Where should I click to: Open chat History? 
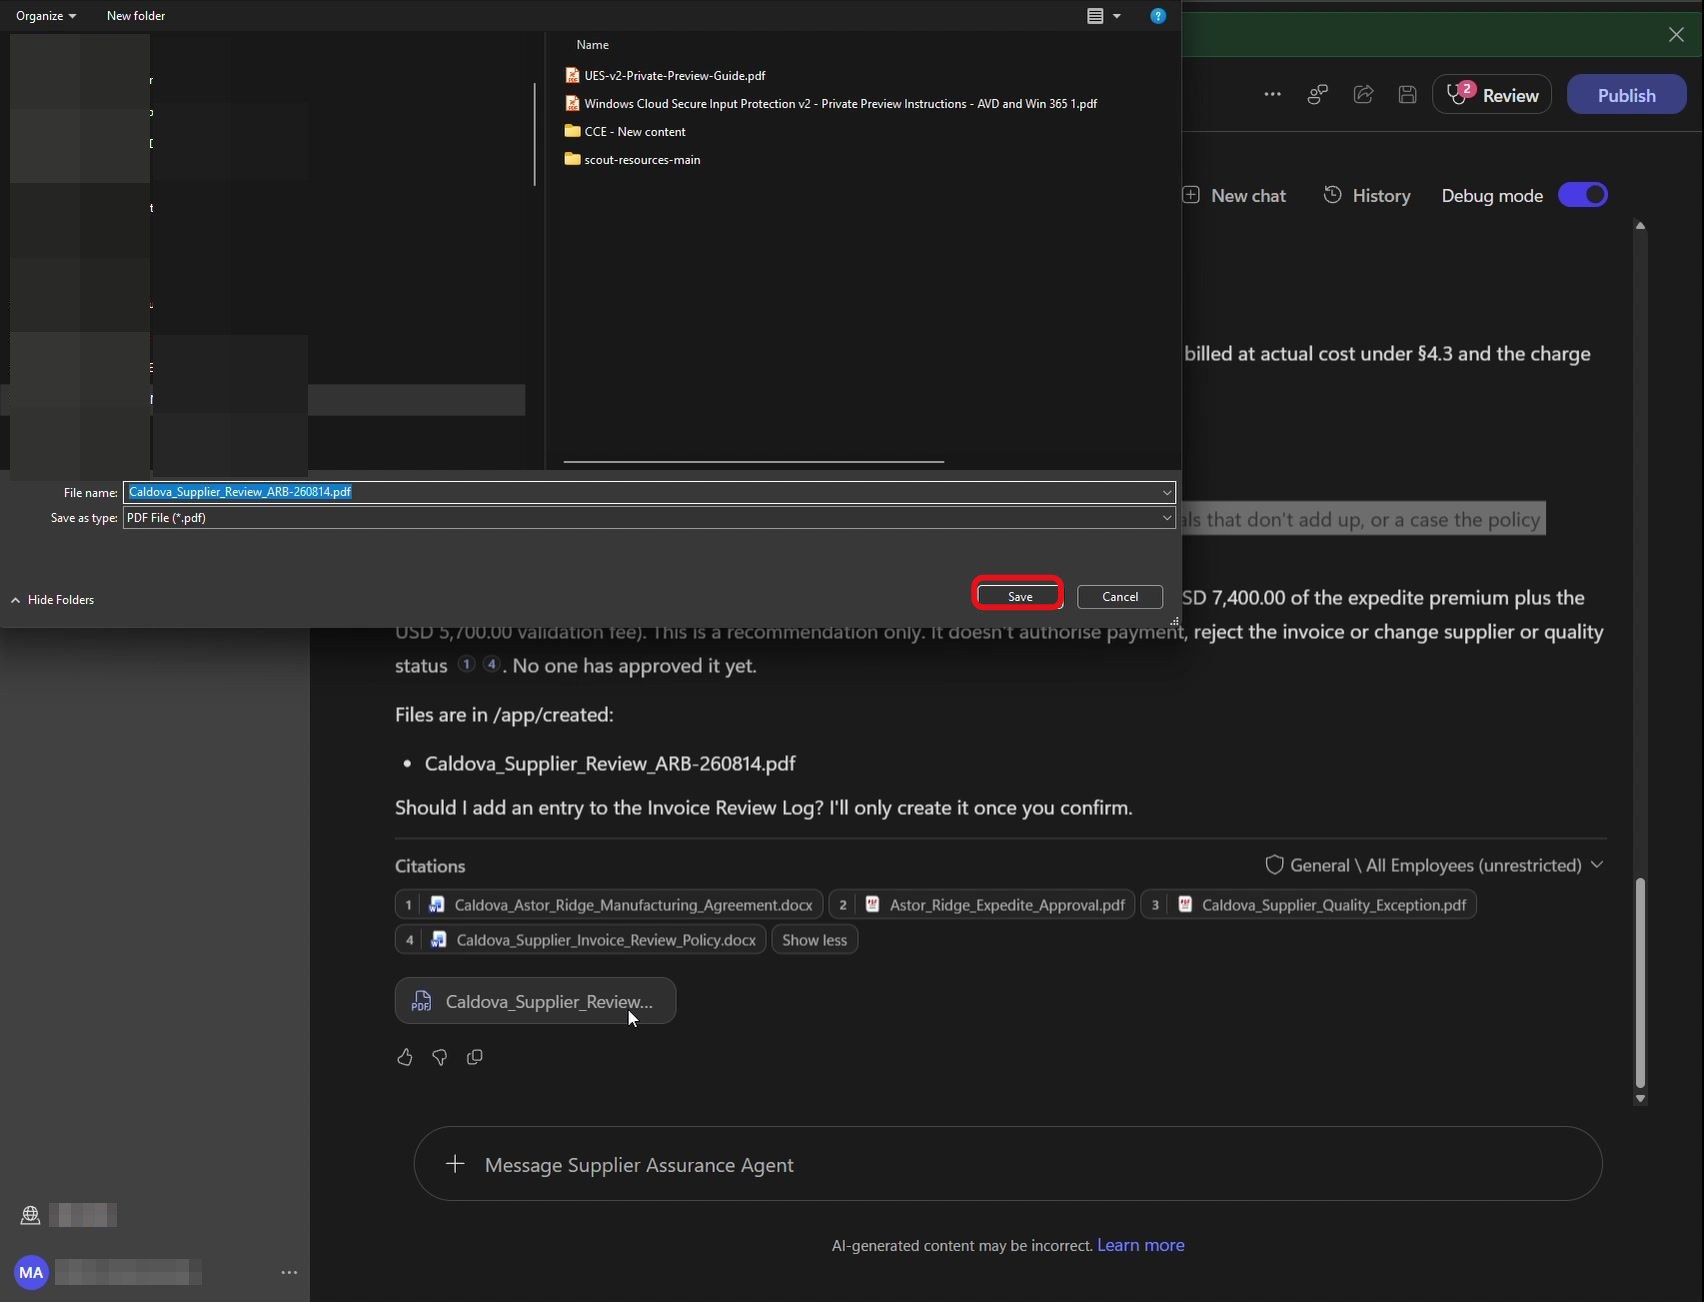point(1367,195)
